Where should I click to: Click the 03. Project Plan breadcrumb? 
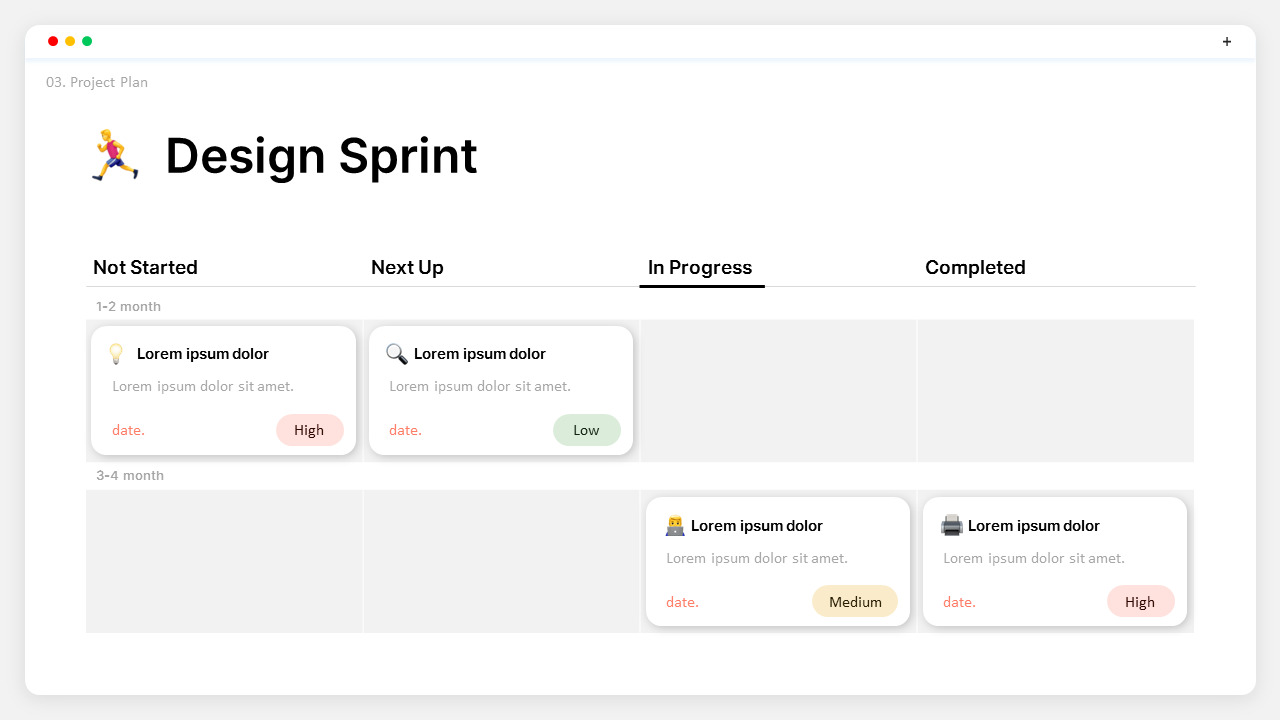(97, 82)
